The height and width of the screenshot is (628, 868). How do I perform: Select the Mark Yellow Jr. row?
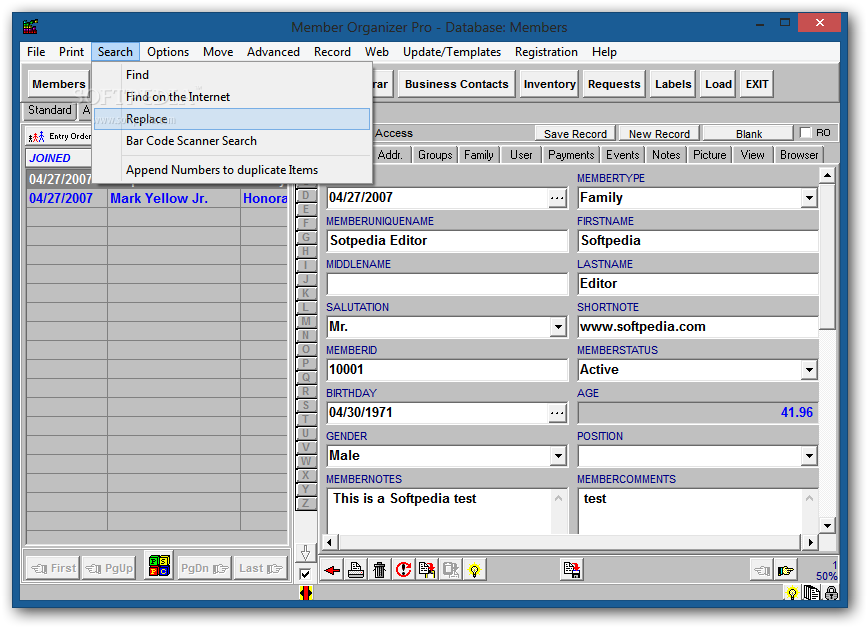pos(157,198)
